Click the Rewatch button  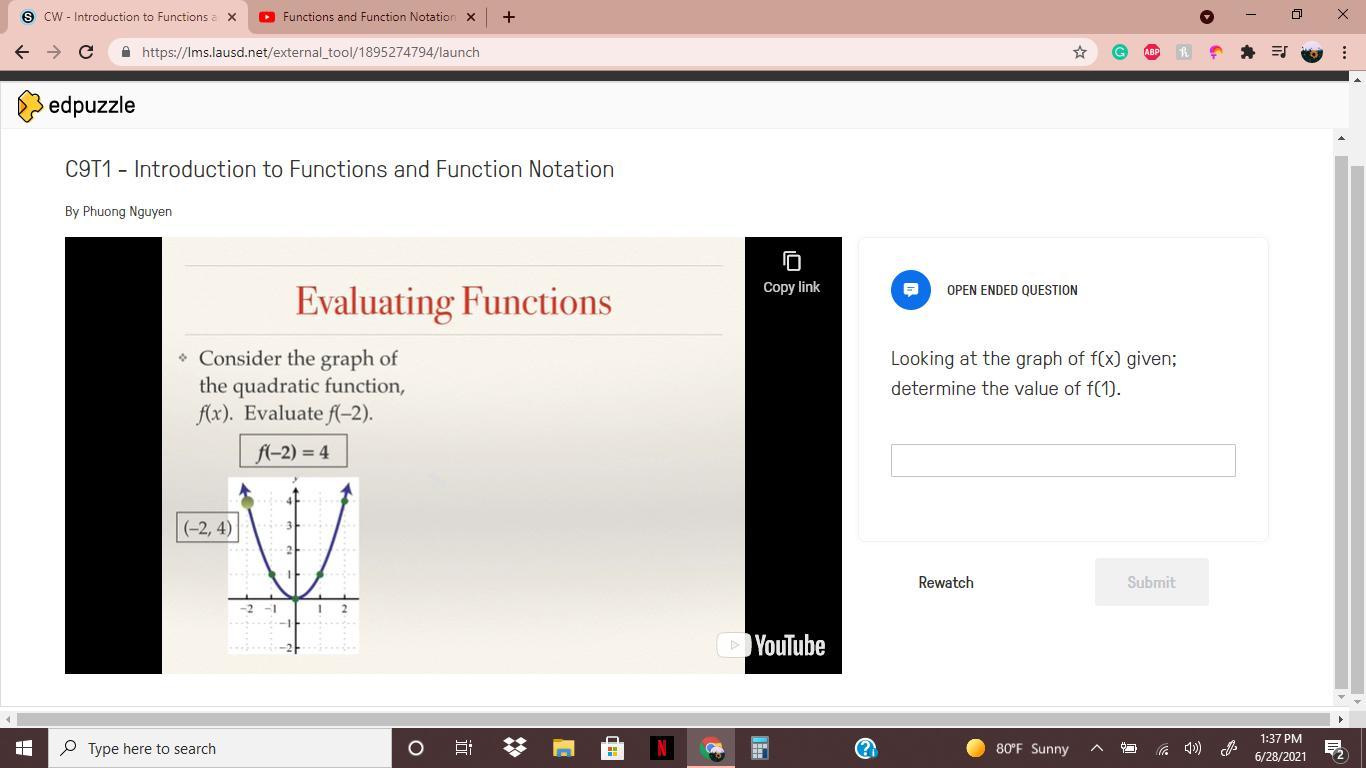coord(946,582)
